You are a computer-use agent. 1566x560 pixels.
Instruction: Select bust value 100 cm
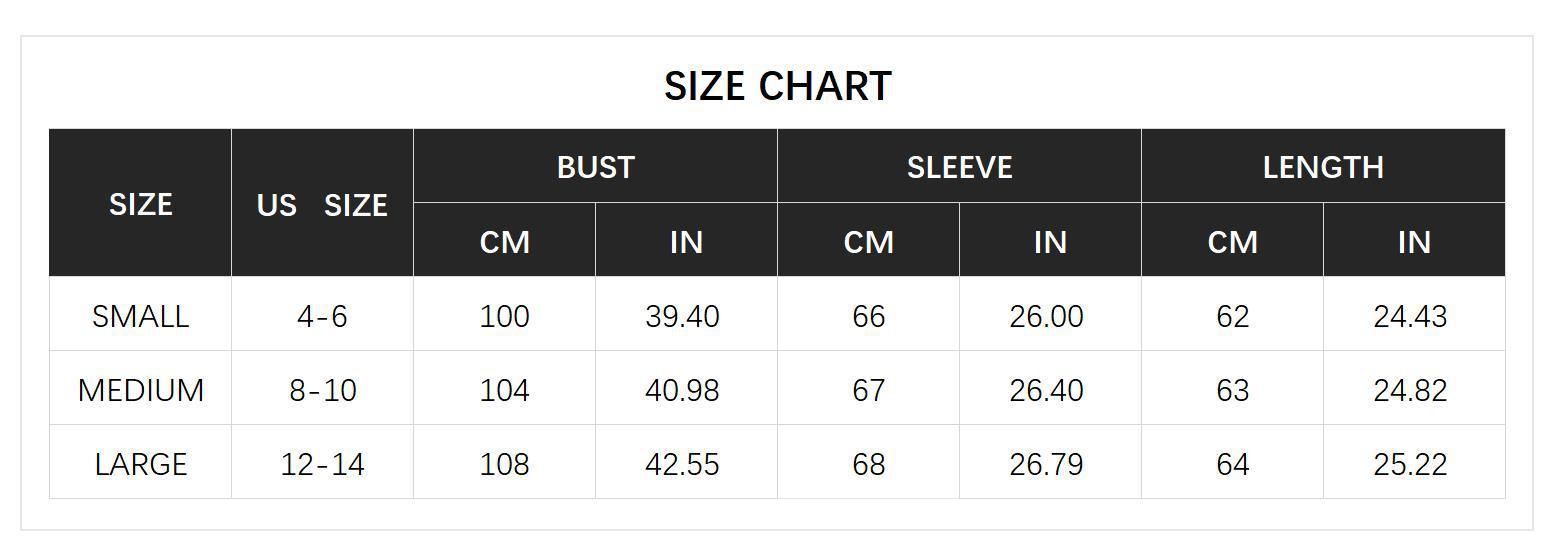(504, 316)
